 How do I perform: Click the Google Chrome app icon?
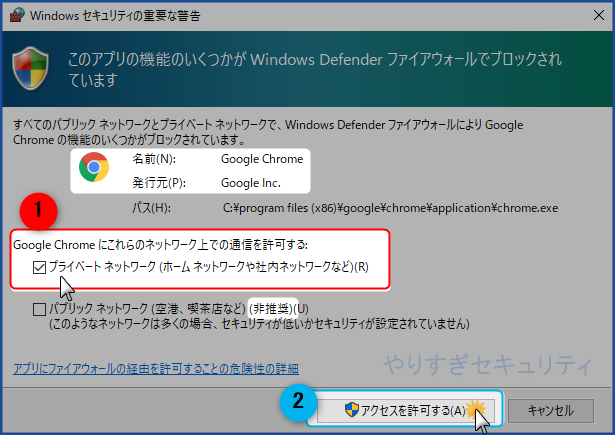click(94, 167)
